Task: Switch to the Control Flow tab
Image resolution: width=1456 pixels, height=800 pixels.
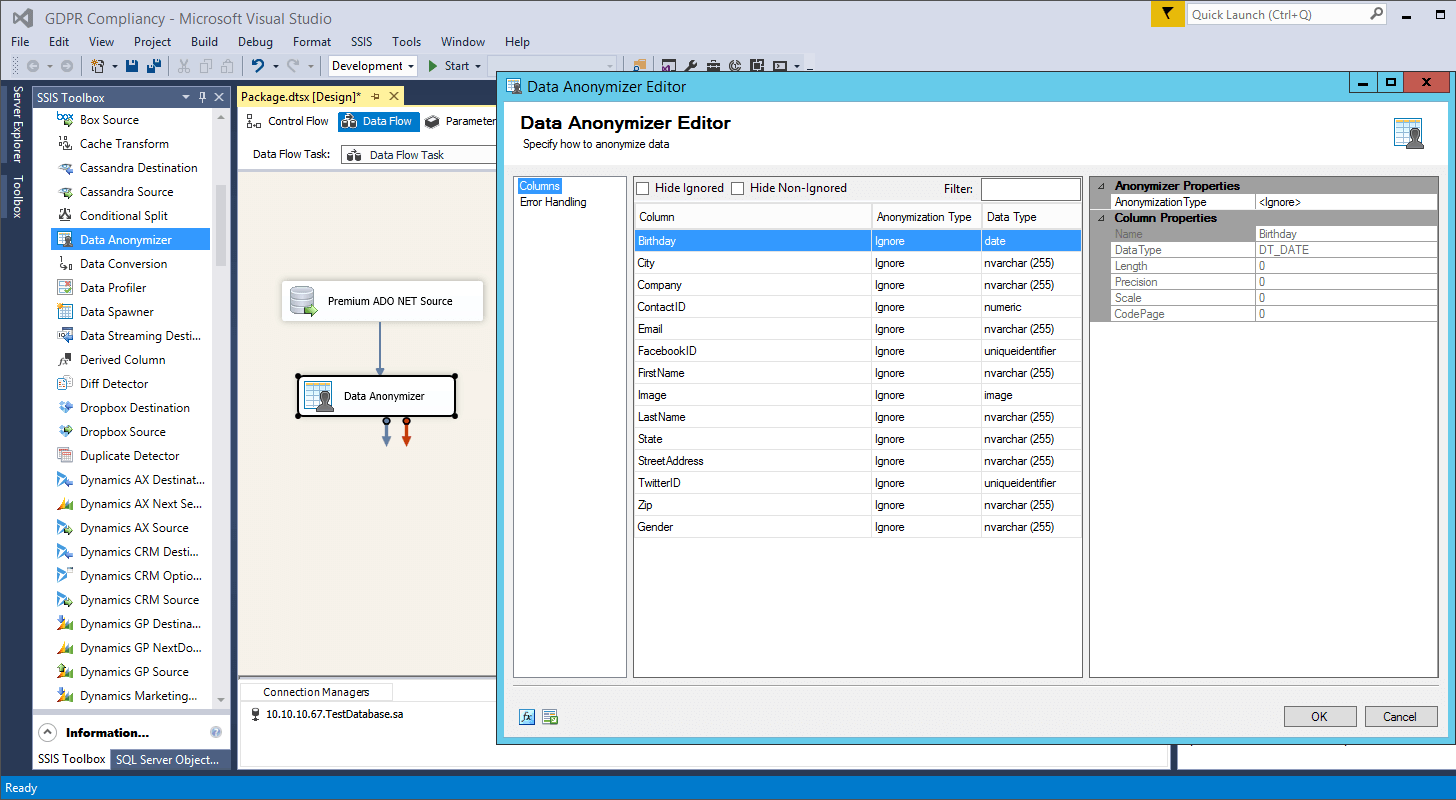Action: 288,121
